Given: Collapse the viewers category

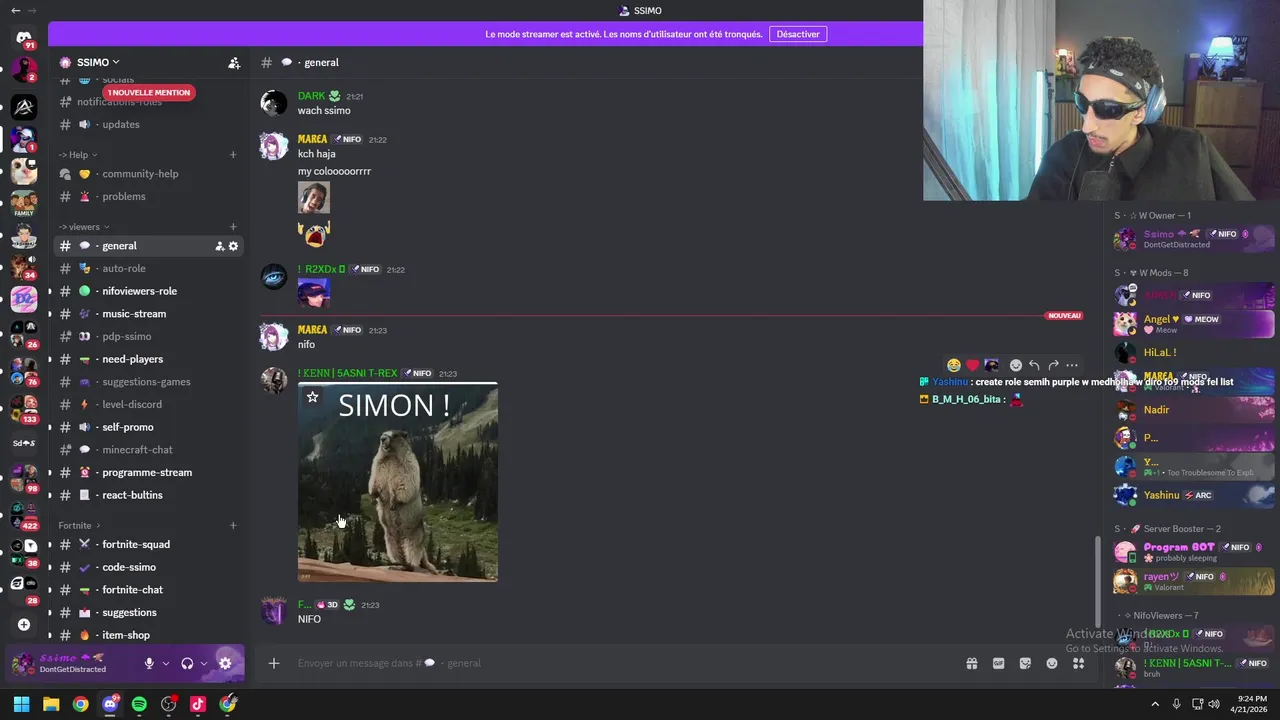Looking at the screenshot, I should 84,227.
